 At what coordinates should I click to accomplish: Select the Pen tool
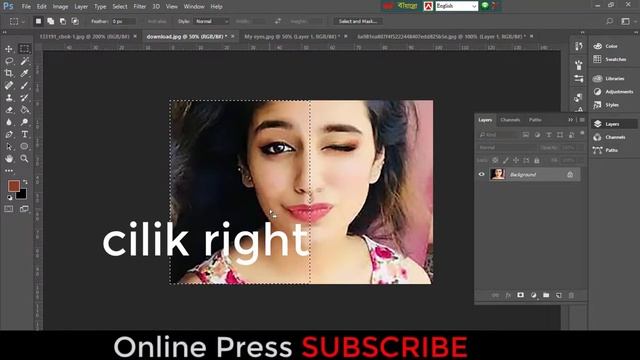(x=9, y=134)
